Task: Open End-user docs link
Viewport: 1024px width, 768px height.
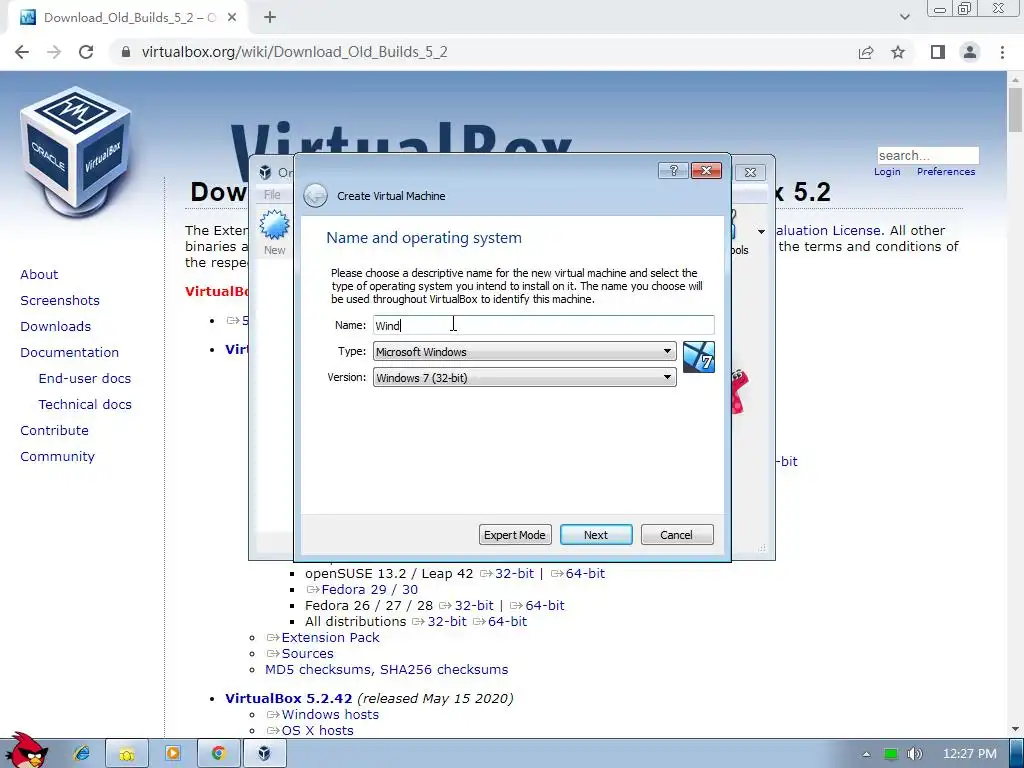Action: pyautogui.click(x=85, y=379)
